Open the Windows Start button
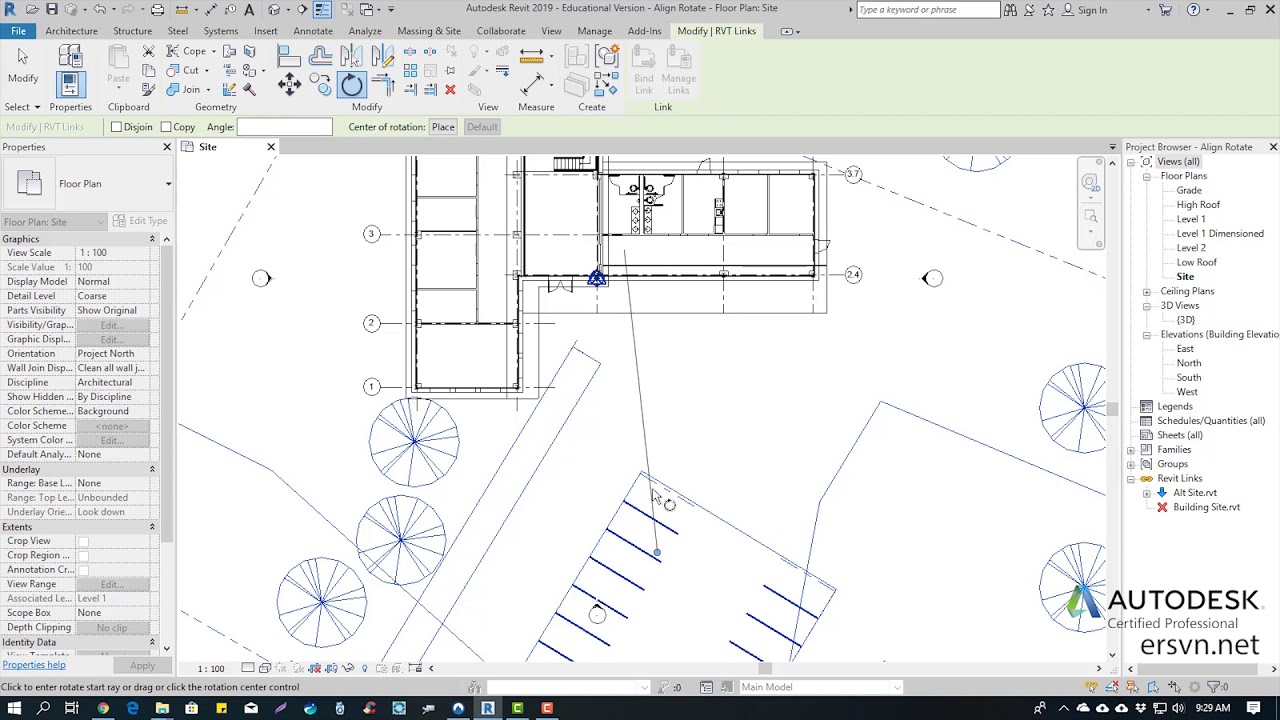The height and width of the screenshot is (720, 1280). pyautogui.click(x=14, y=708)
